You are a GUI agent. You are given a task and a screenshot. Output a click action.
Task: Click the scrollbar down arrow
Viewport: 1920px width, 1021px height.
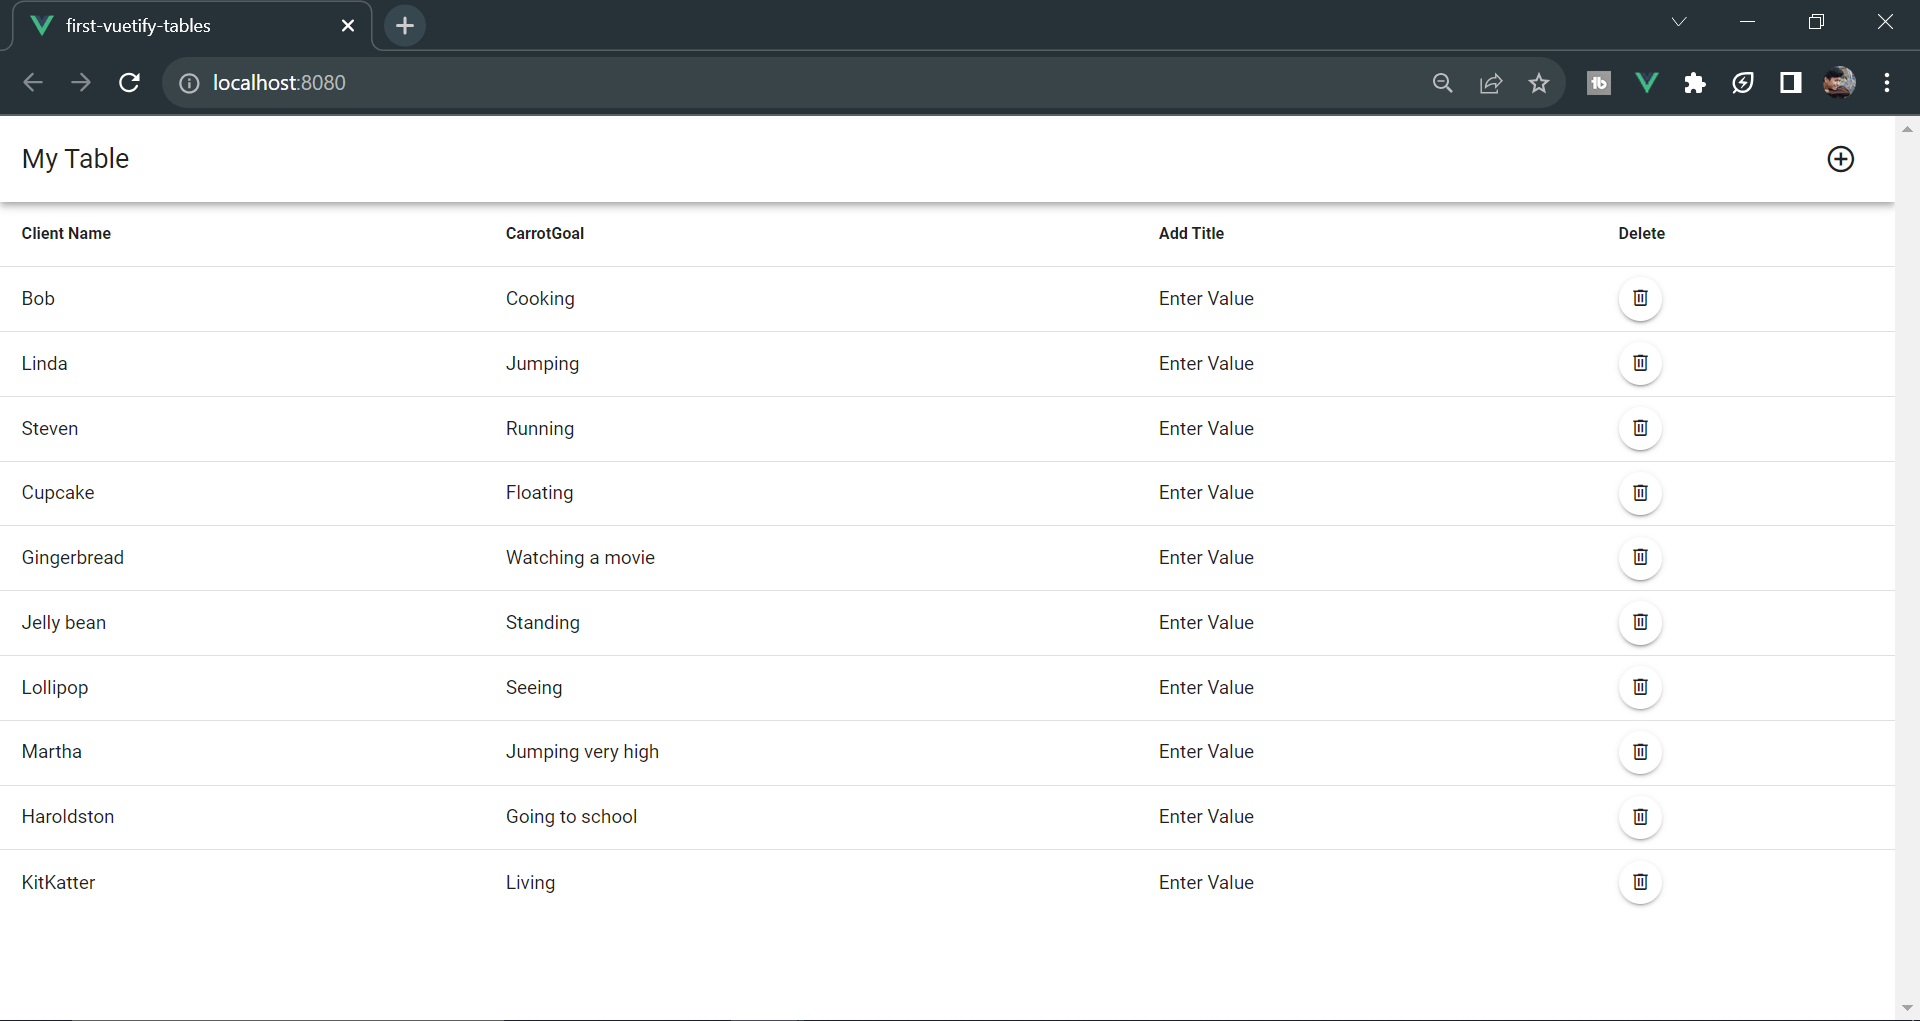coord(1908,1008)
